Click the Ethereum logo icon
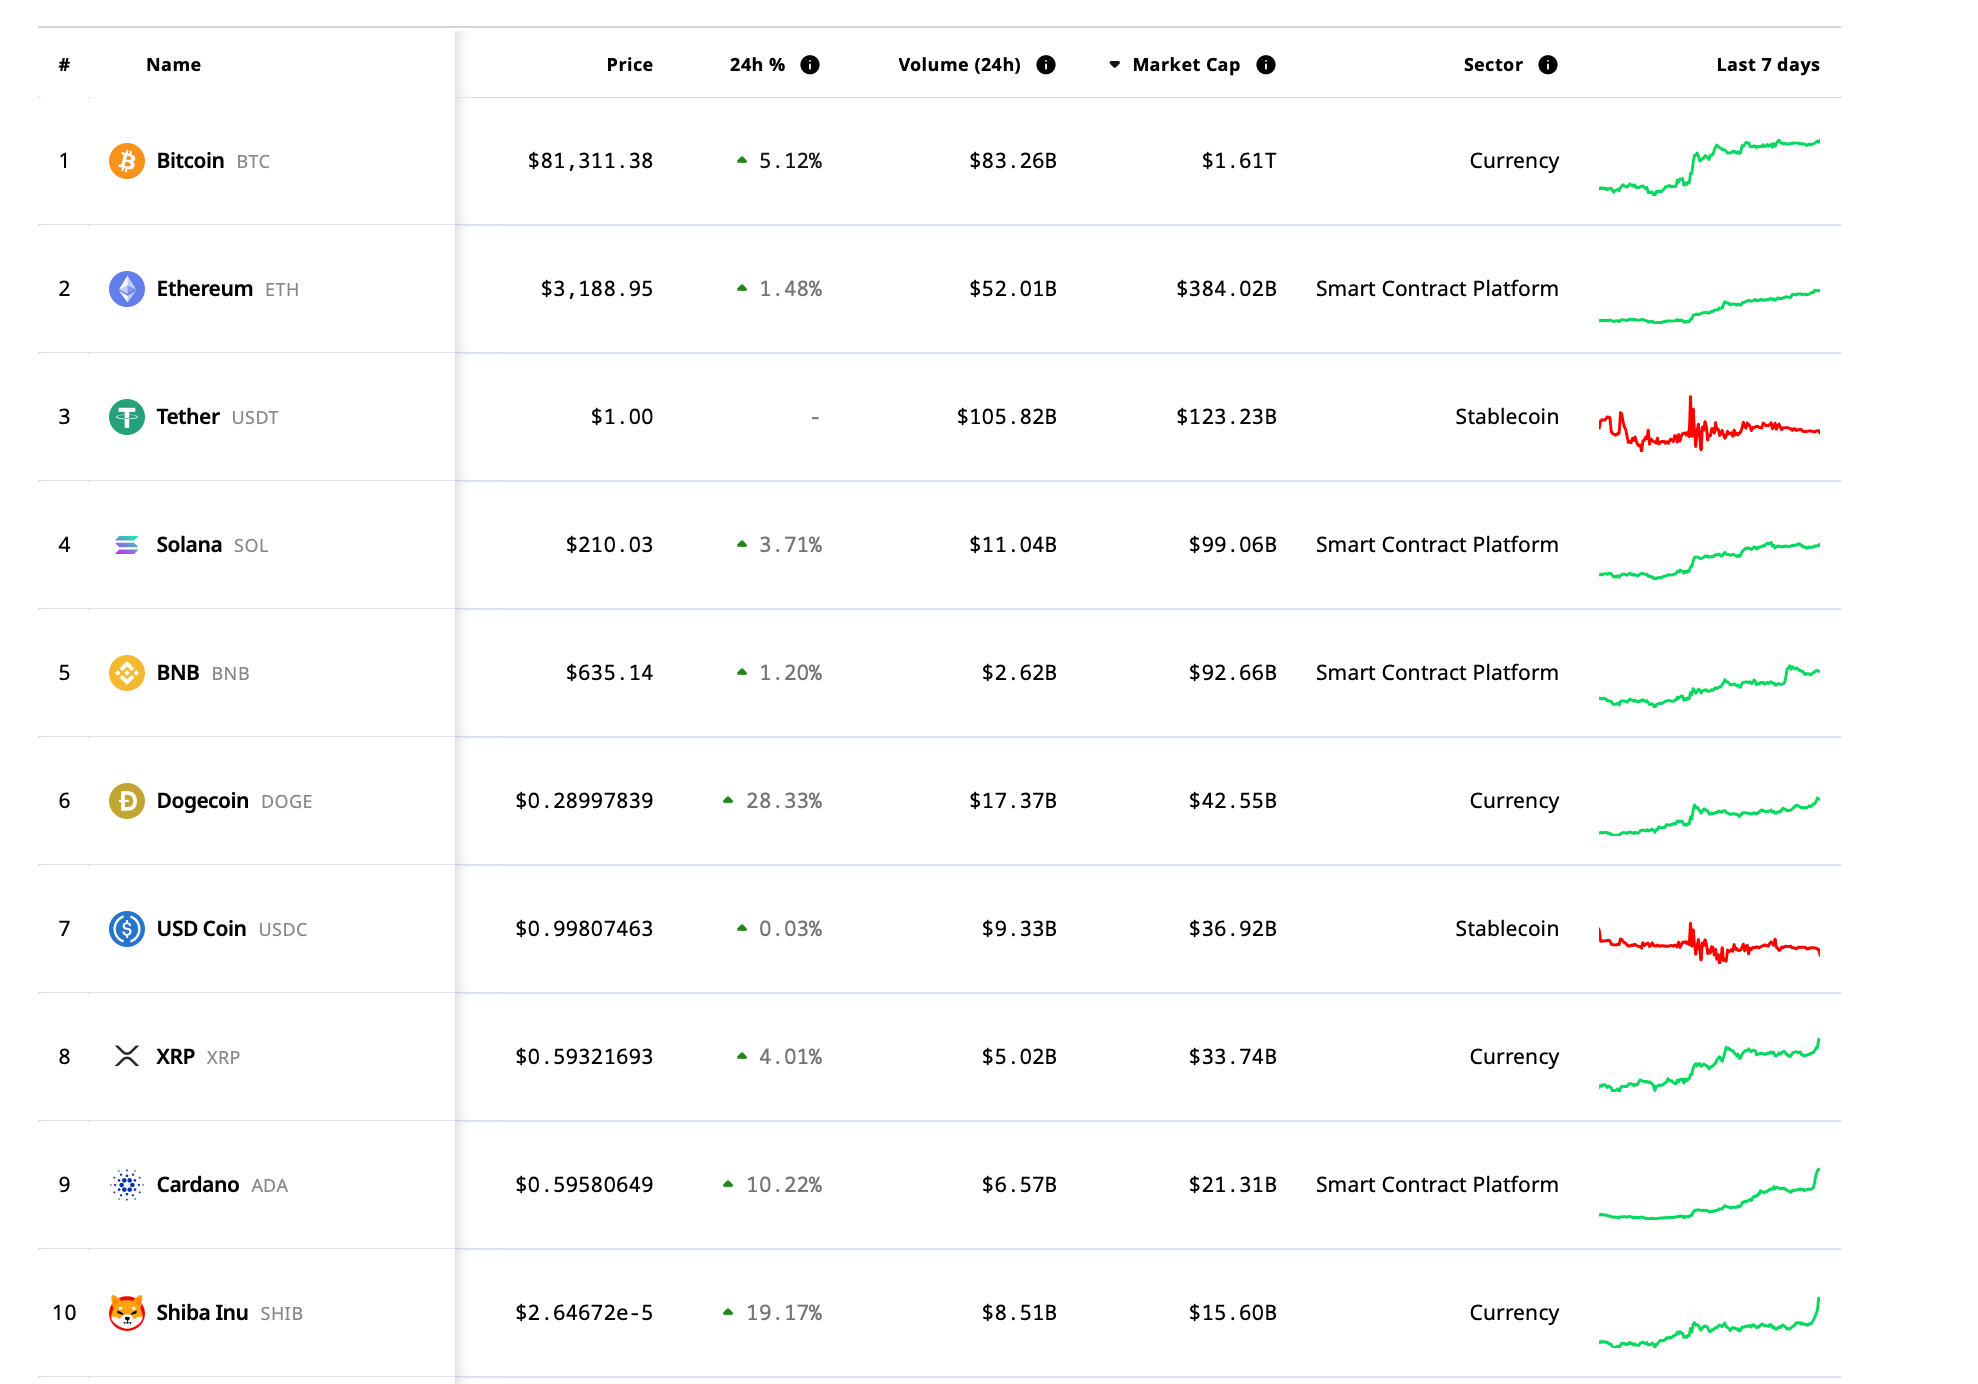 [x=127, y=289]
